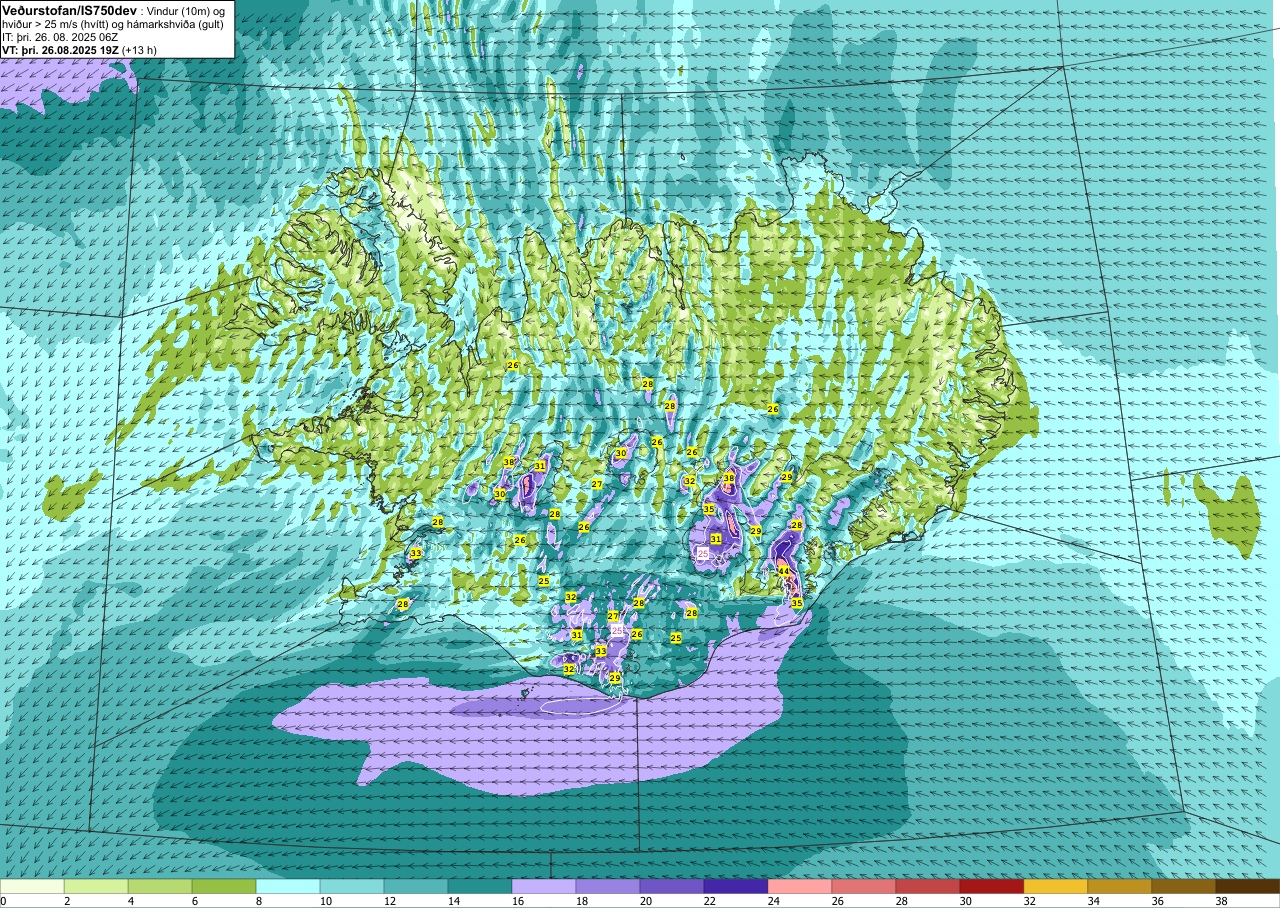Click the 0 tick label on color scale
1280x908 pixels.
(3, 901)
